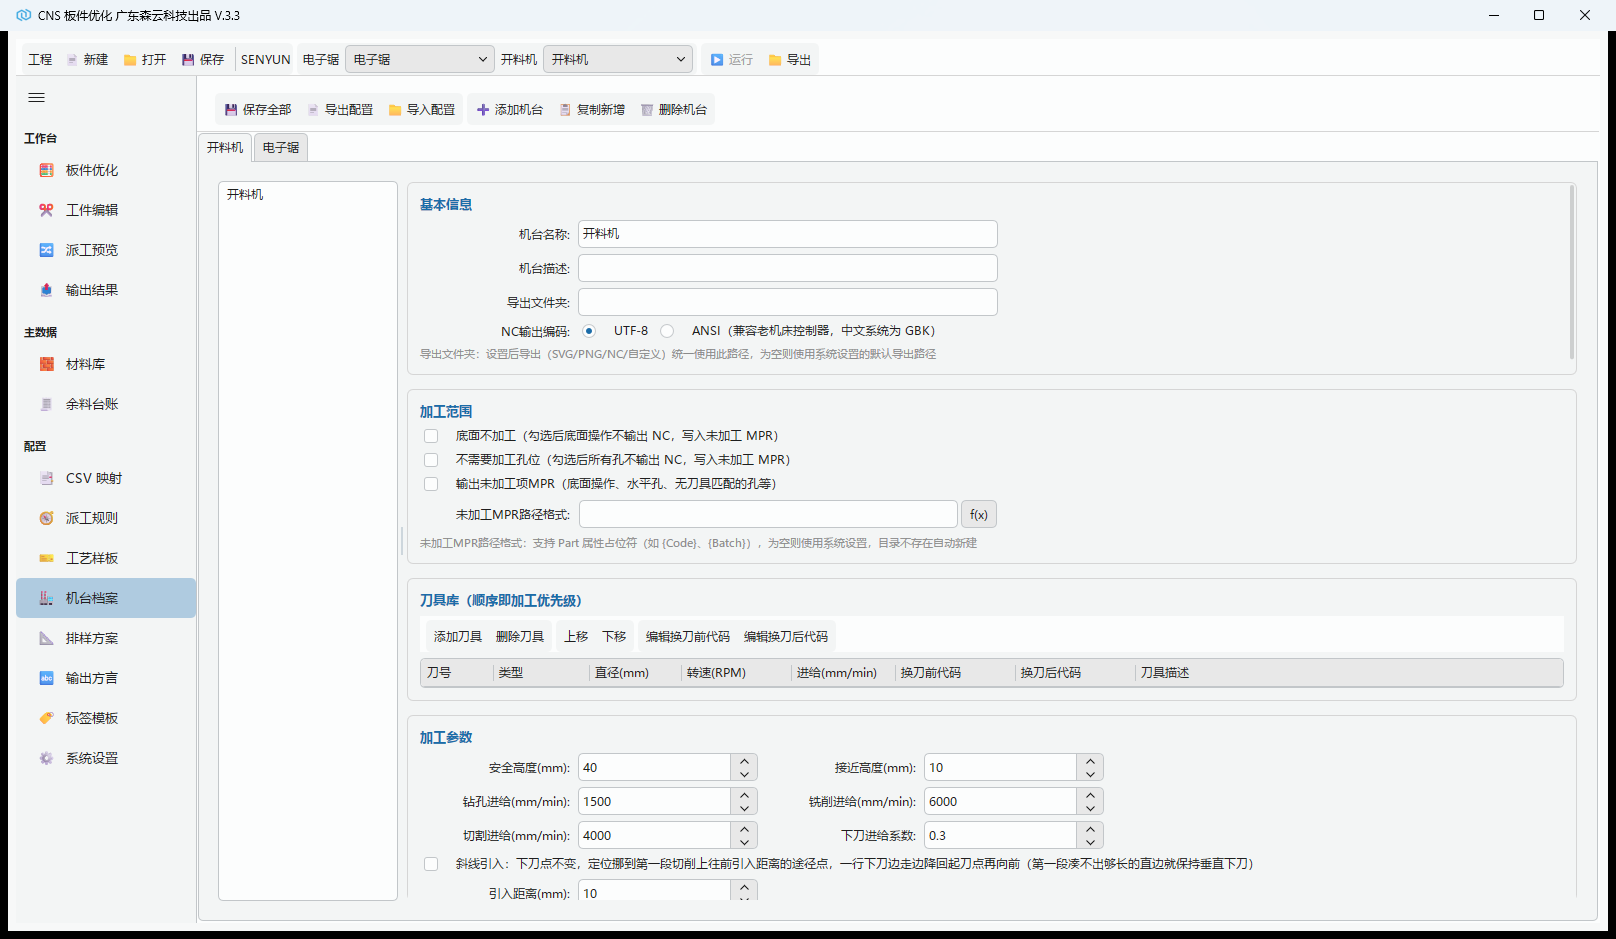Select the ANSI encoding radio button
This screenshot has width=1616, height=939.
[667, 331]
